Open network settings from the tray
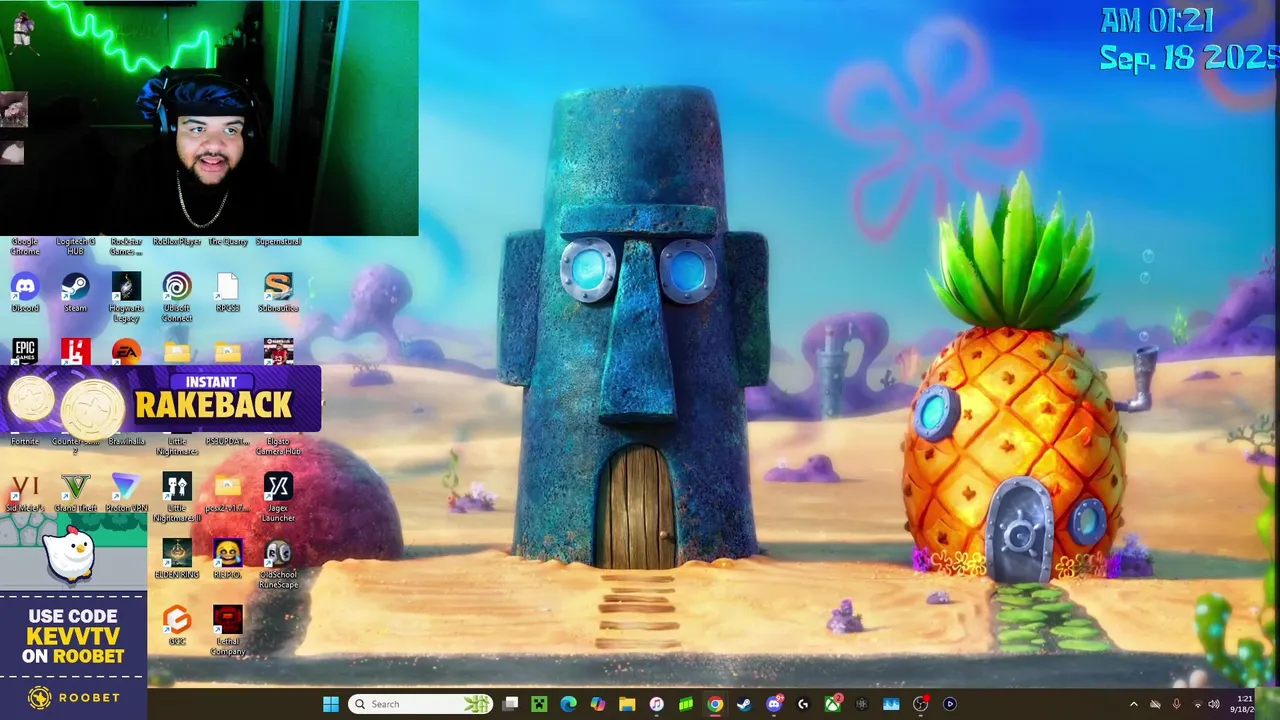 click(1197, 704)
